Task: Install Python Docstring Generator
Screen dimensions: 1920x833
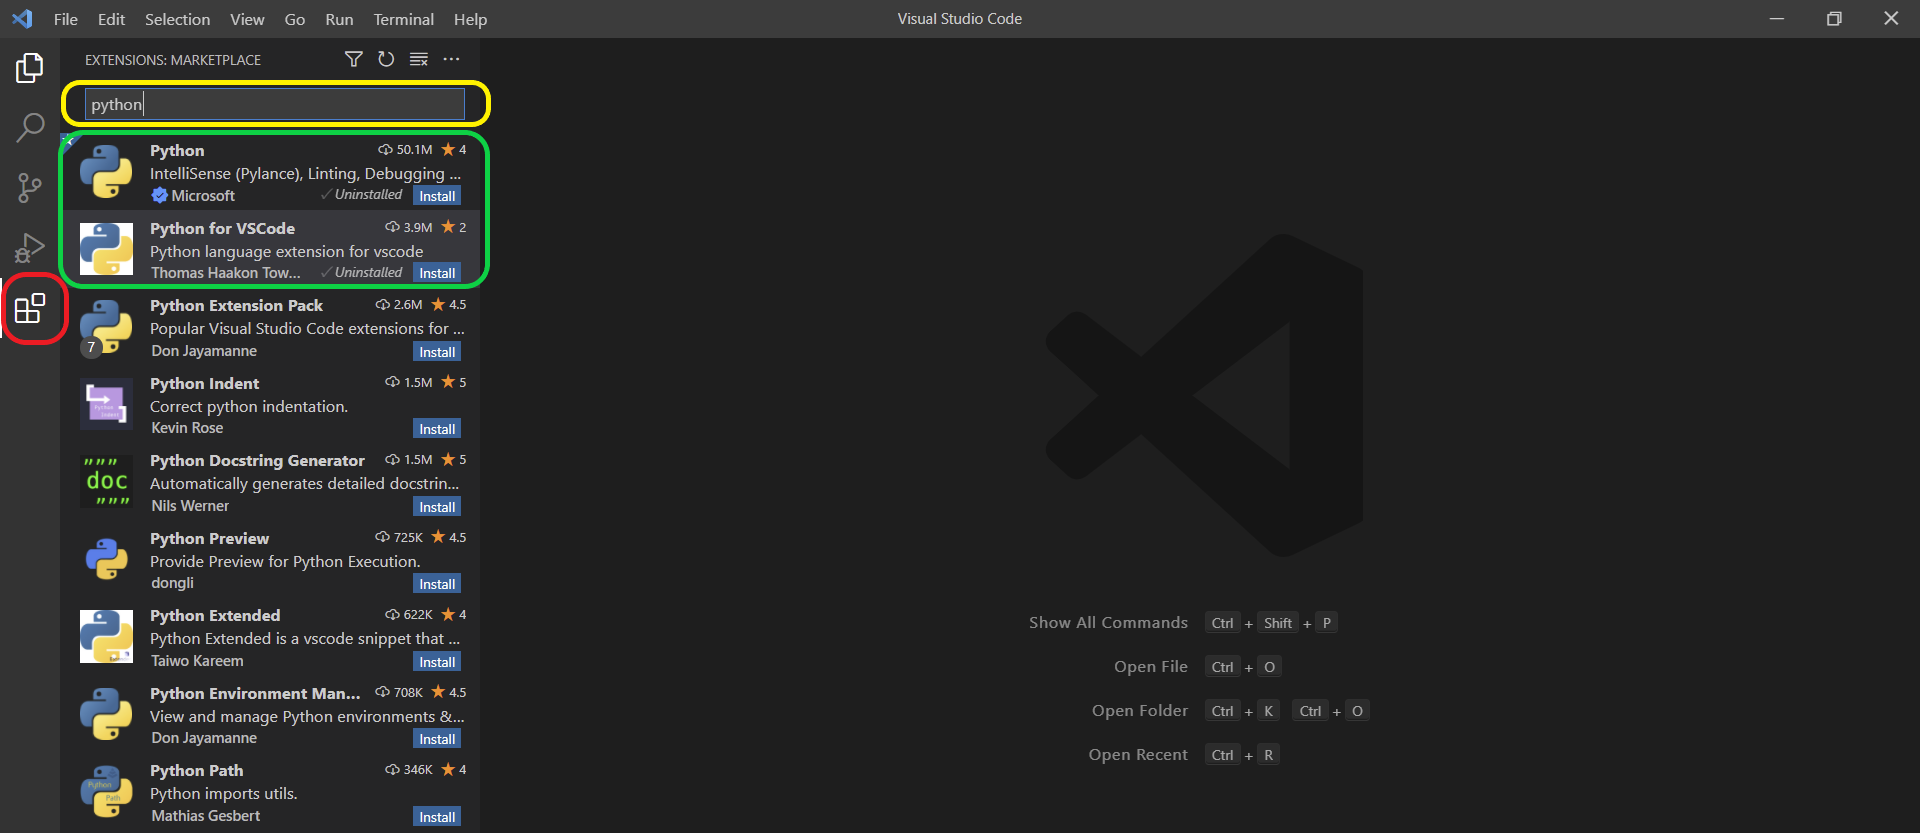Action: coord(437,507)
